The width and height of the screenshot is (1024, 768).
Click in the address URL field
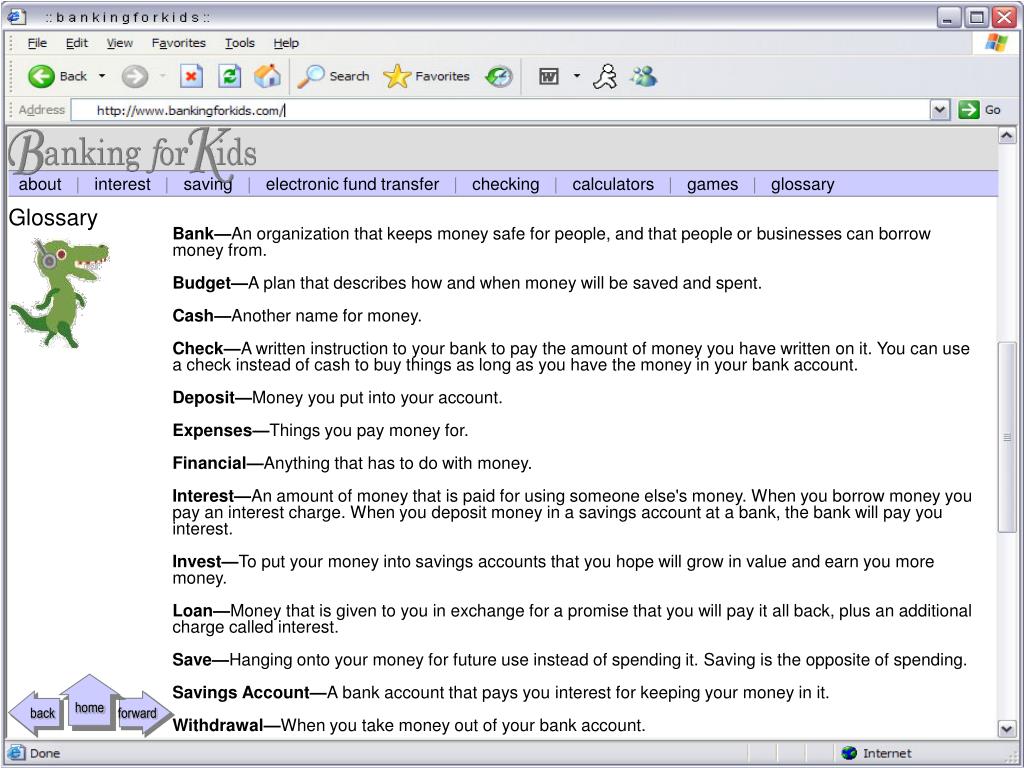click(x=500, y=110)
